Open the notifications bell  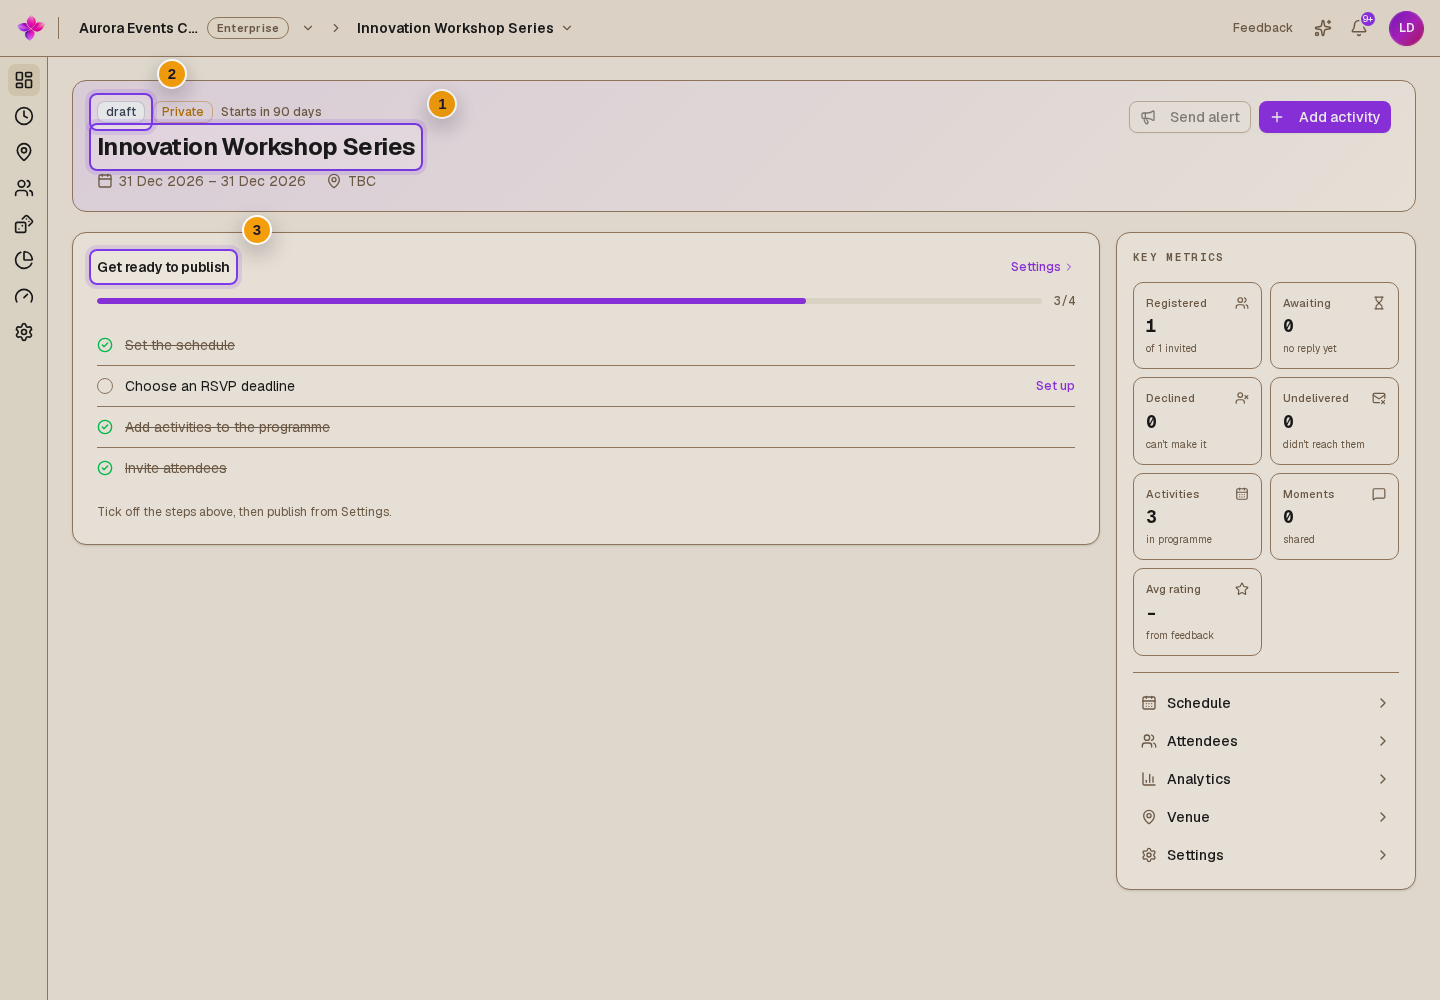1359,28
